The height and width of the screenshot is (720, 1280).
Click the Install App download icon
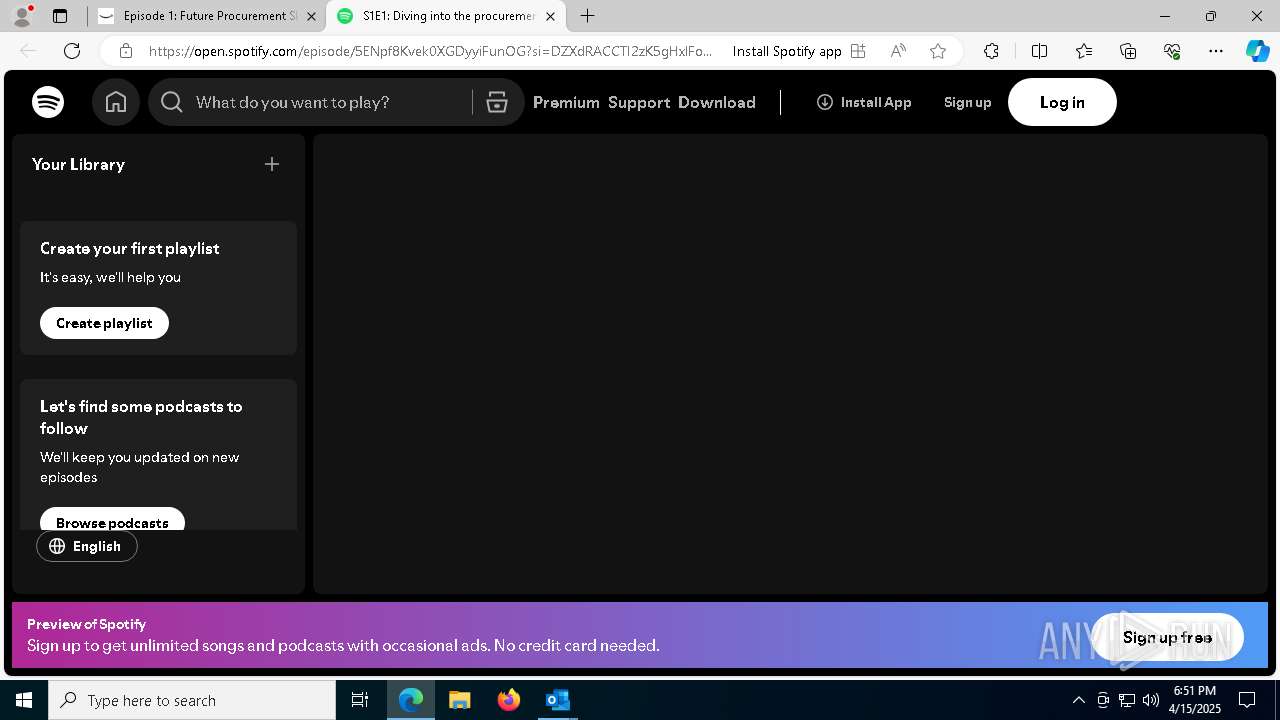(825, 102)
